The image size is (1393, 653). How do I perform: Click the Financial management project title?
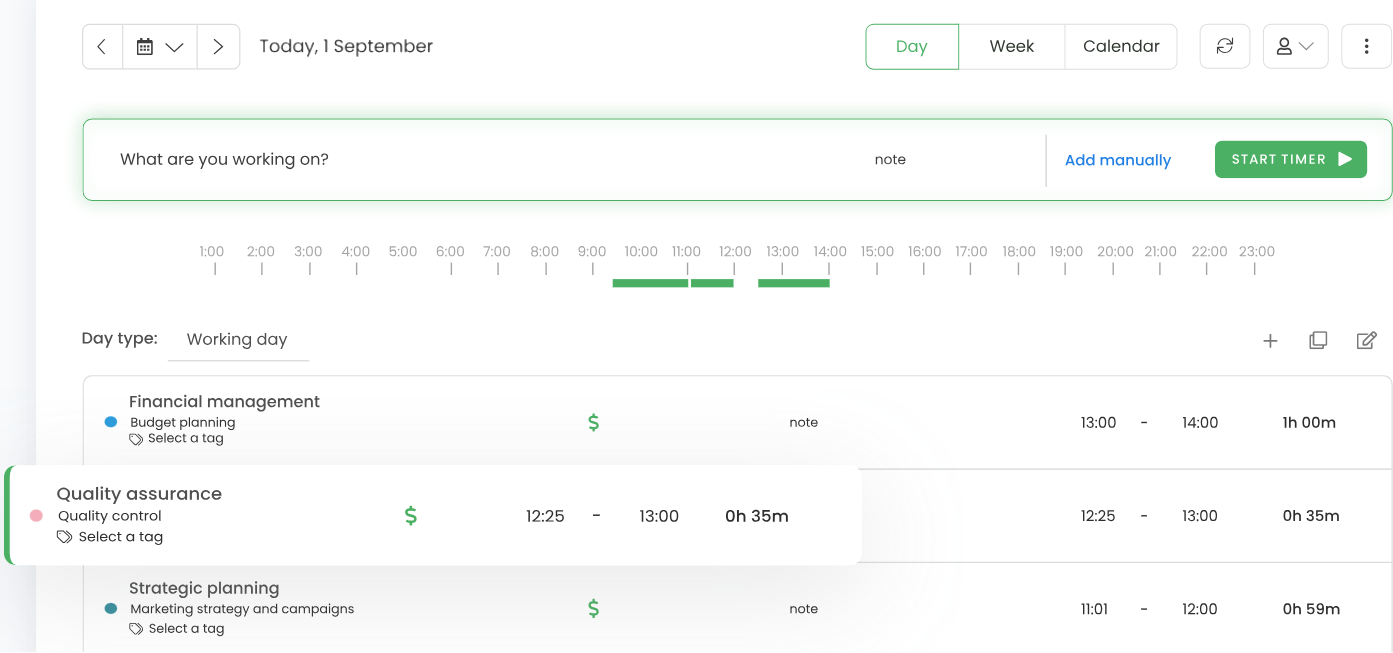(224, 402)
